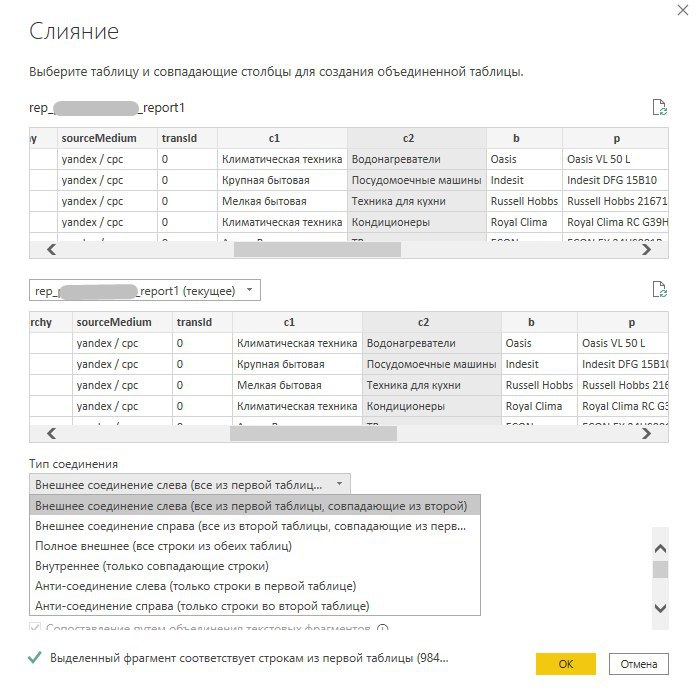The image size is (697, 696).
Task: Click Royal Clima cell in first table
Action: 525,222
